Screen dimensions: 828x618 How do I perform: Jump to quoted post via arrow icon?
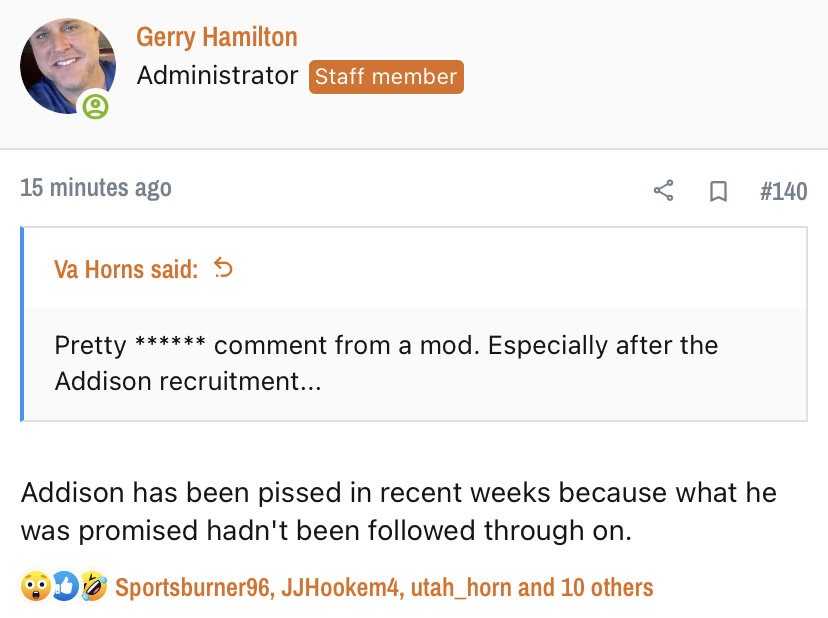(x=224, y=268)
